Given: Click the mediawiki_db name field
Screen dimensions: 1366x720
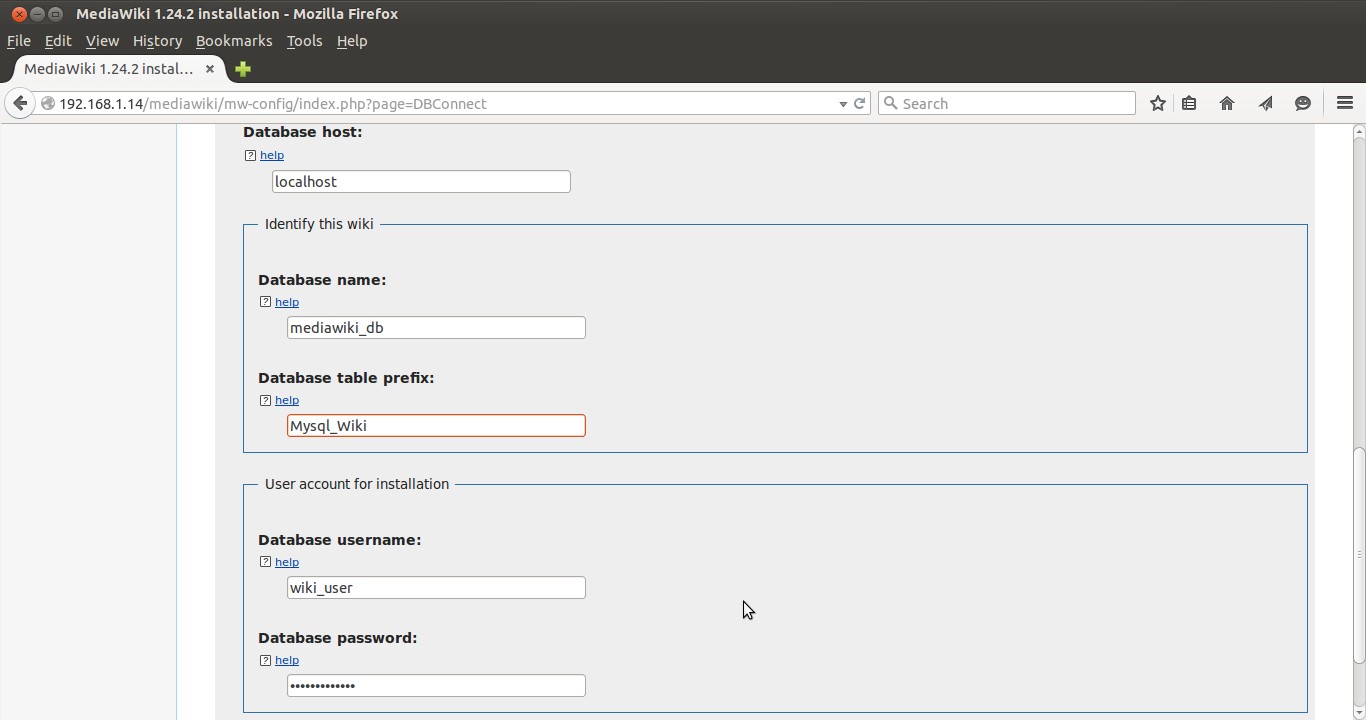Looking at the screenshot, I should click(x=435, y=327).
